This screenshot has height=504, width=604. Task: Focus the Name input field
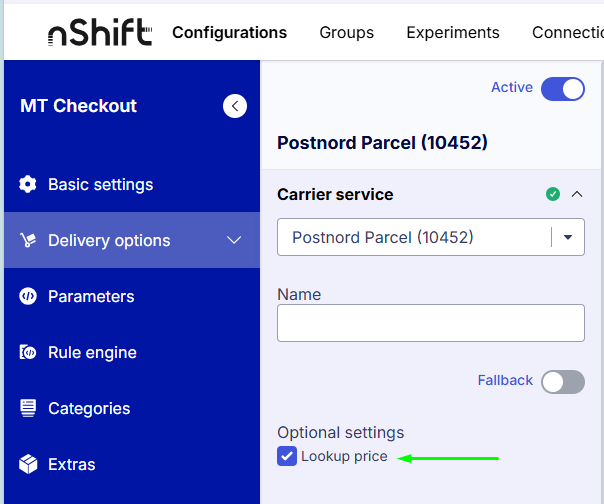tap(431, 323)
